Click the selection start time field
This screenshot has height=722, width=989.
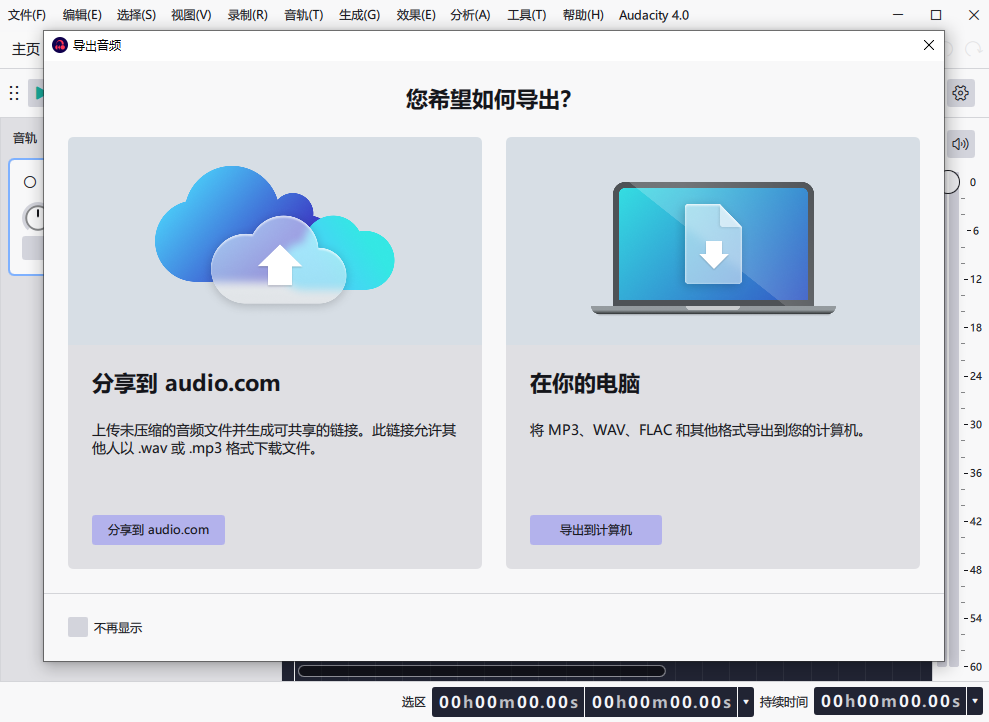[508, 702]
